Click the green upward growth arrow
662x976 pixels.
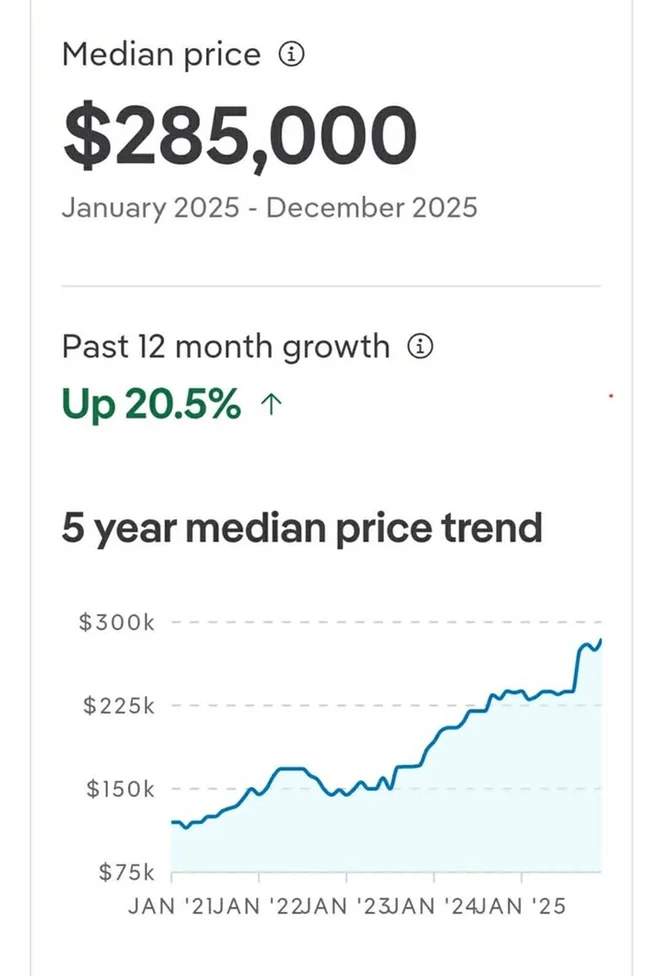click(x=268, y=405)
